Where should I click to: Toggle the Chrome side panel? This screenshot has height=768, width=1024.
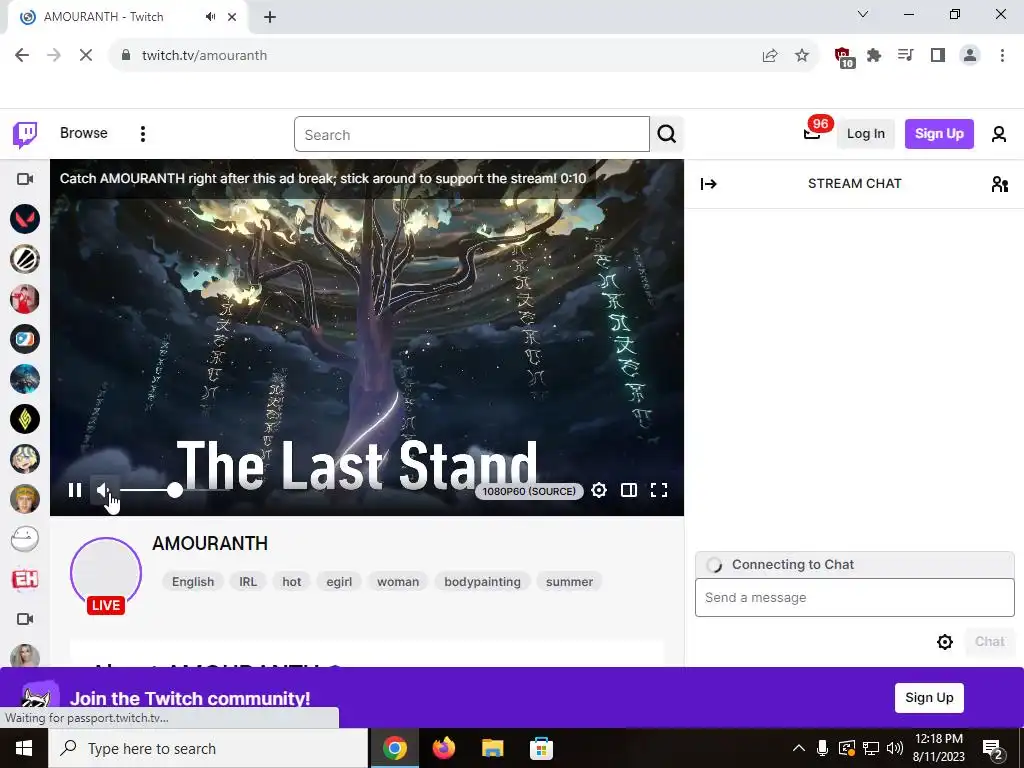938,56
